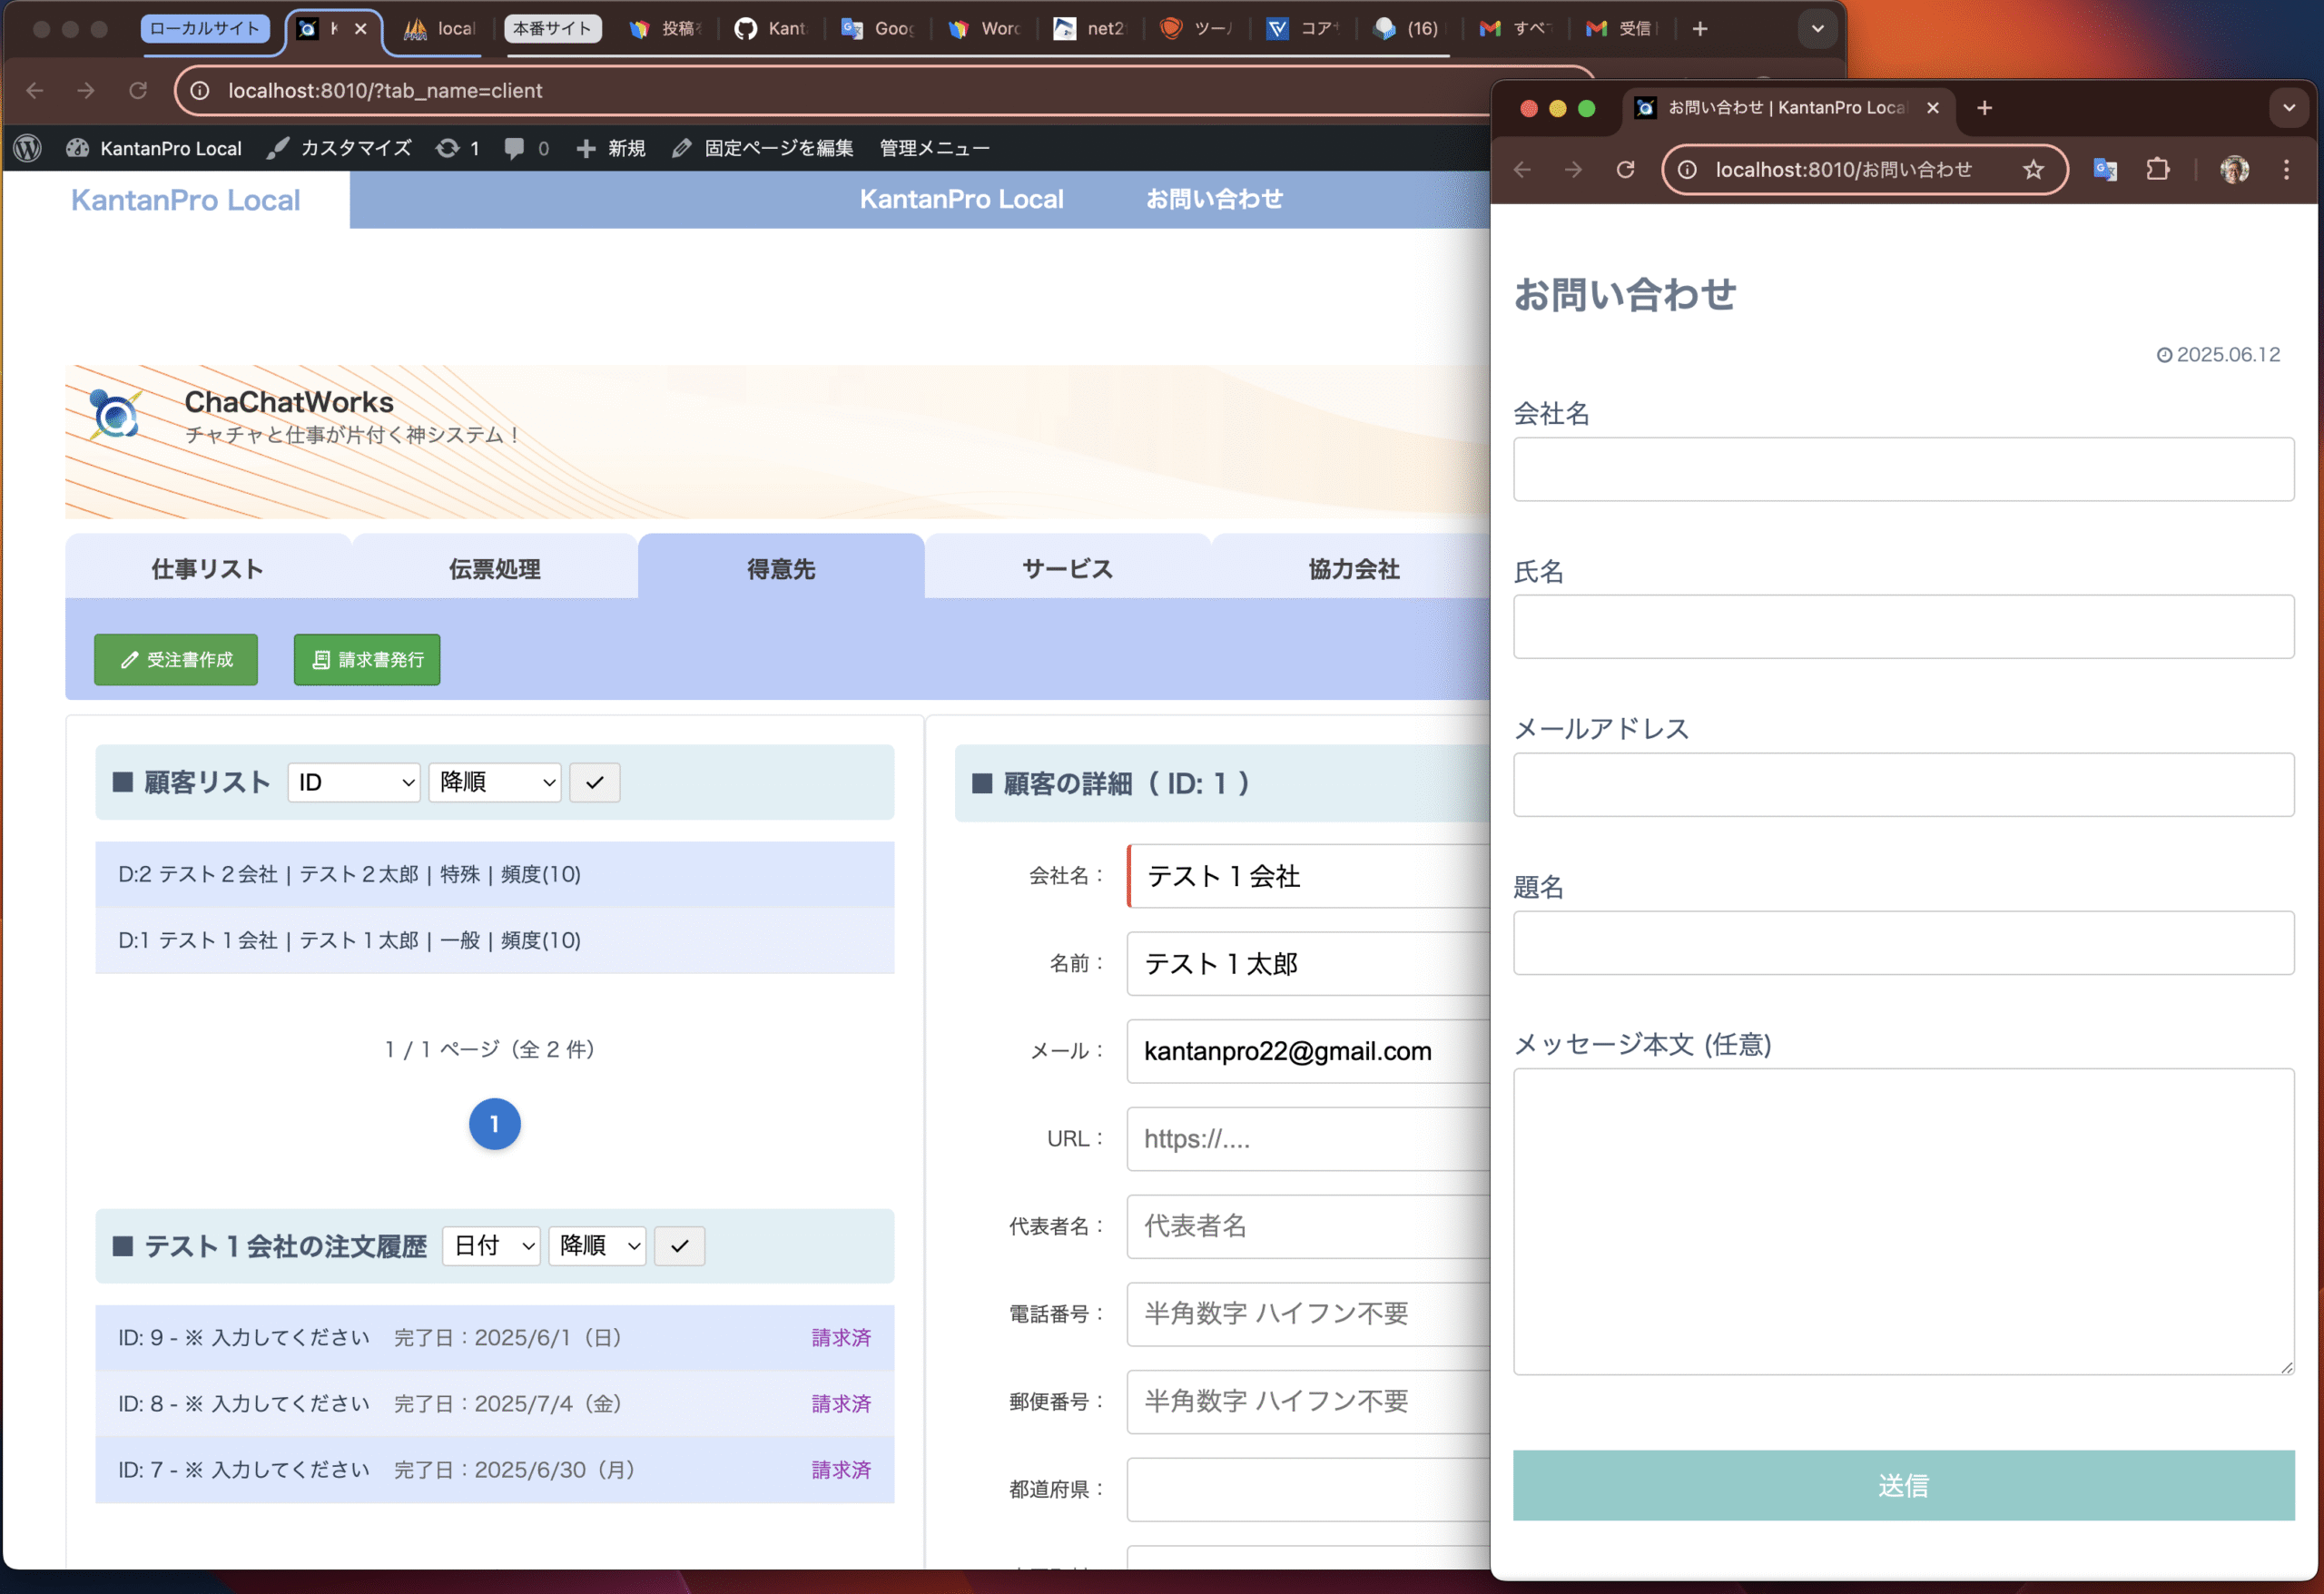
Task: Open the 協力会社 tab
Action: (x=1353, y=568)
